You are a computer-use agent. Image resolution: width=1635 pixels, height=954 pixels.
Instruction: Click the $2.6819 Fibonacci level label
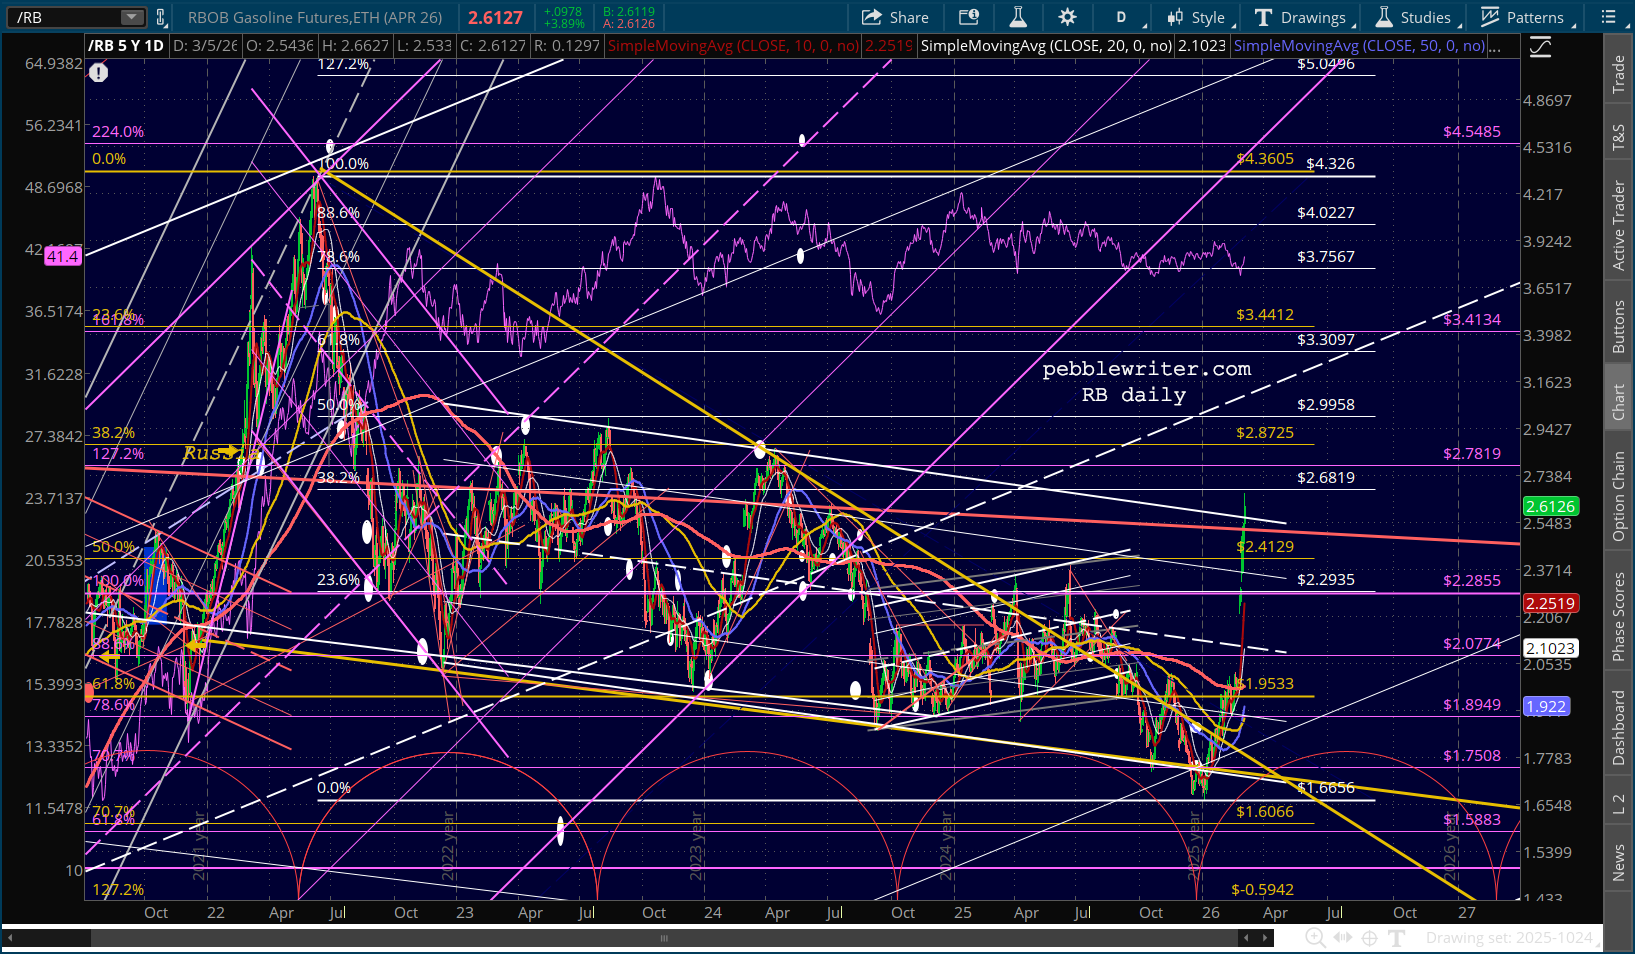[x=1326, y=477]
